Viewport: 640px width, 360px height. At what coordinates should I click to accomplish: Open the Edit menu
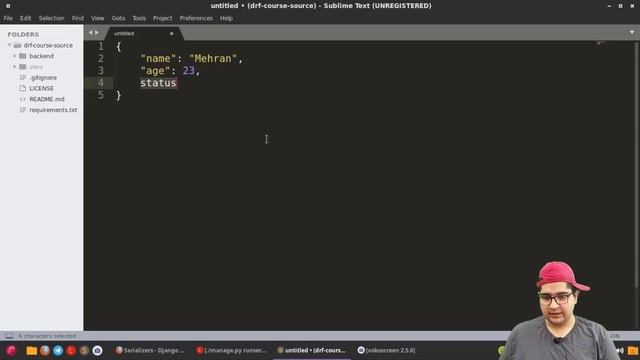[x=25, y=18]
